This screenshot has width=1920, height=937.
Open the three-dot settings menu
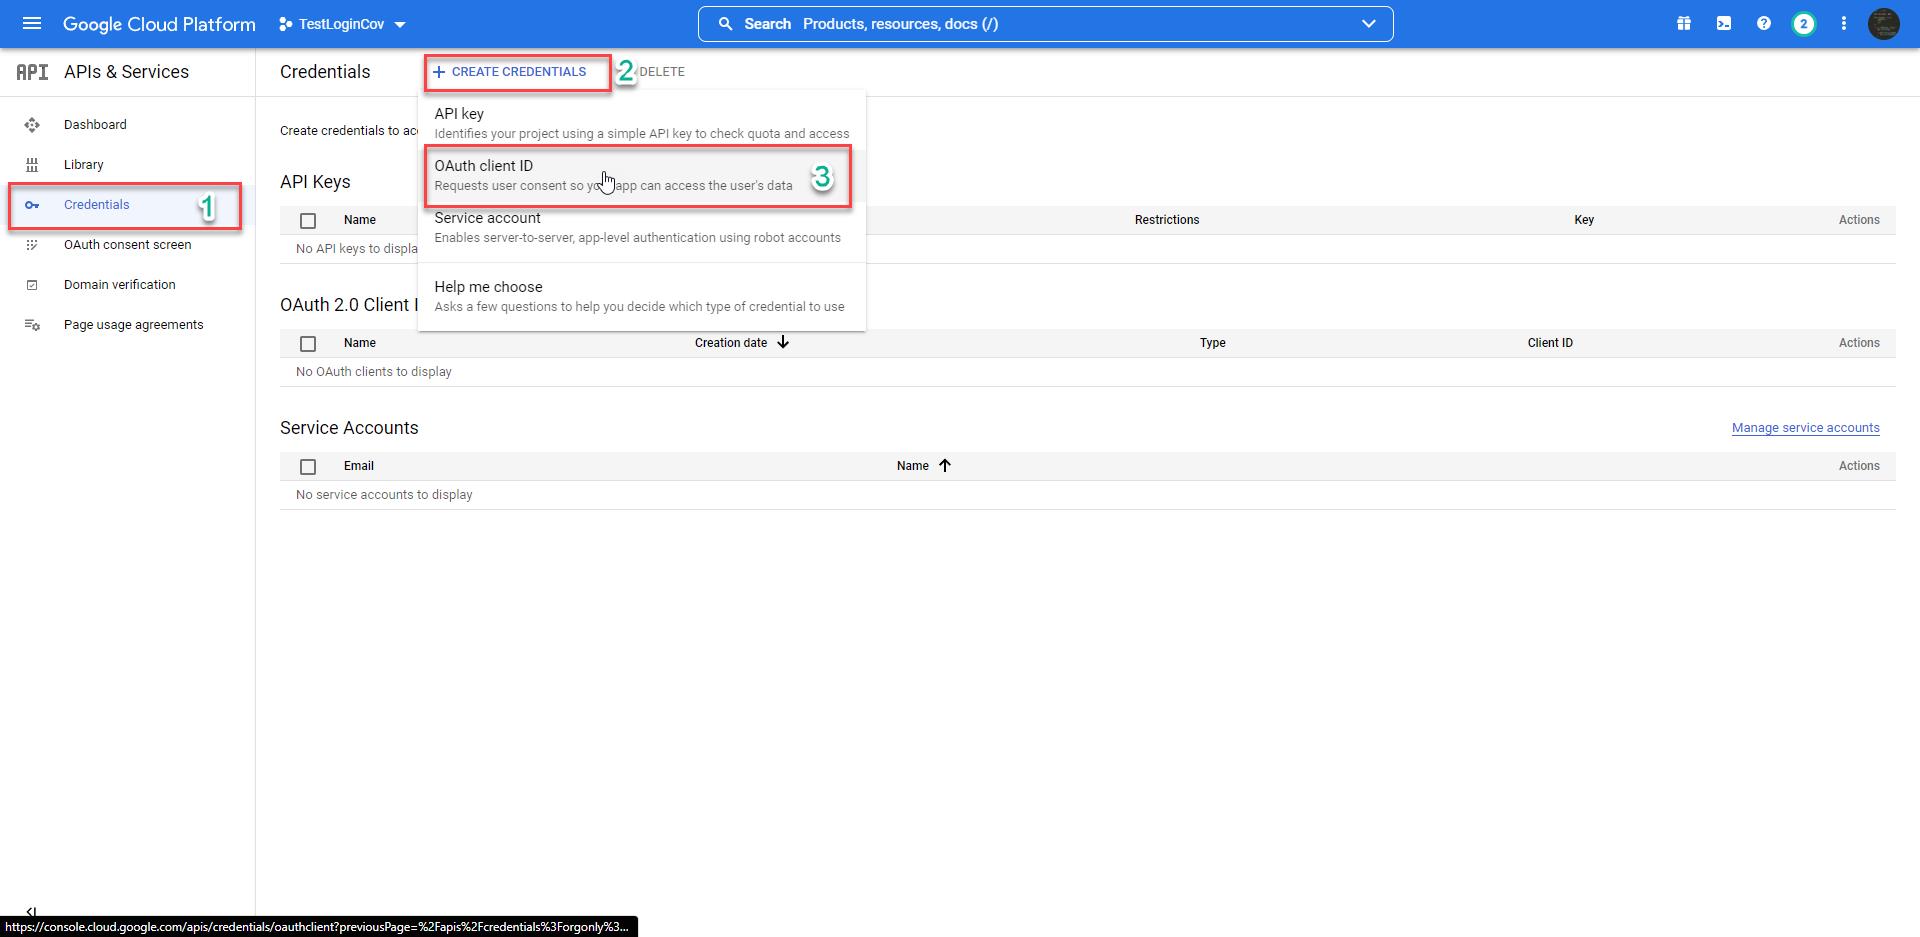[1844, 24]
